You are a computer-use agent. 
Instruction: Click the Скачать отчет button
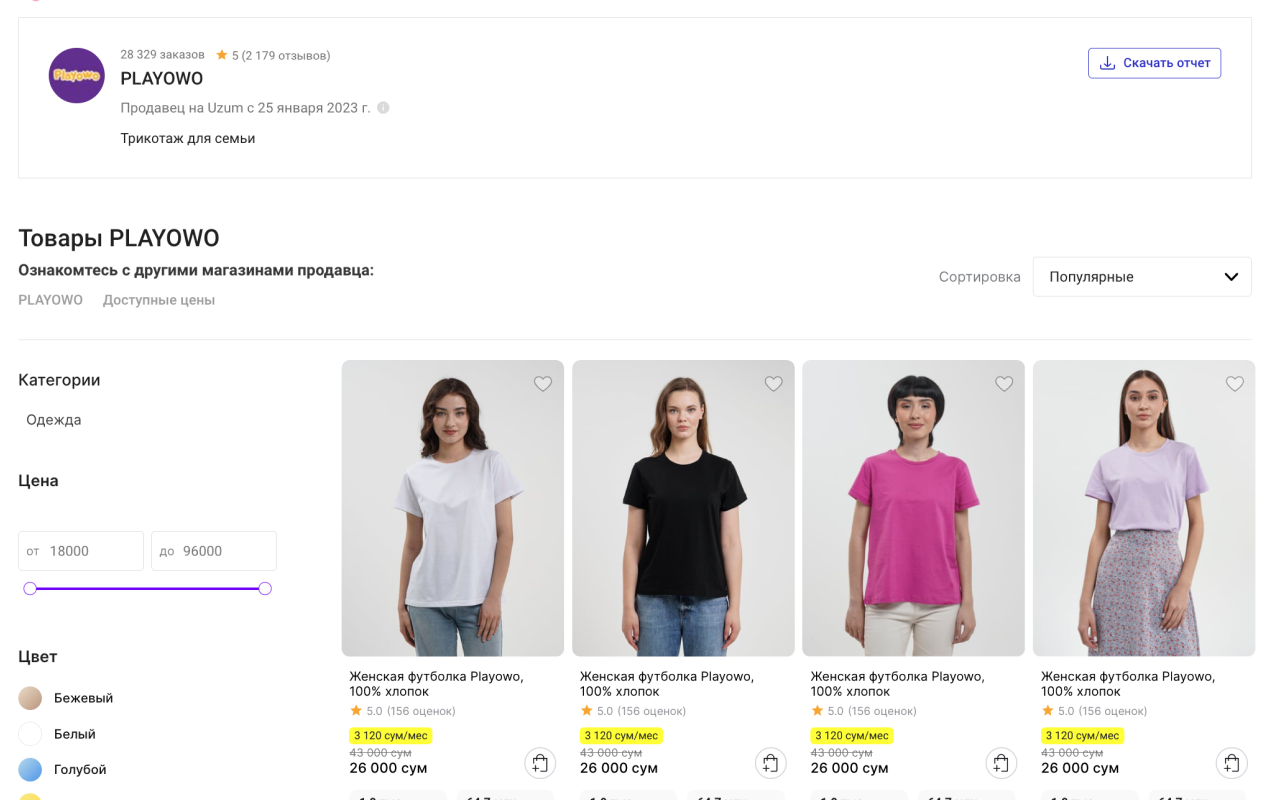1154,63
